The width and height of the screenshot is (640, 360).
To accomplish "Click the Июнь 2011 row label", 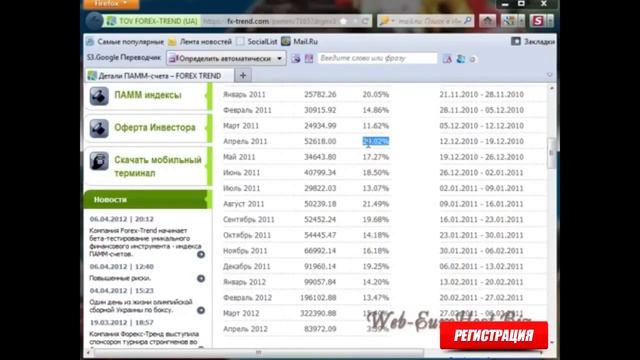I will (241, 173).
